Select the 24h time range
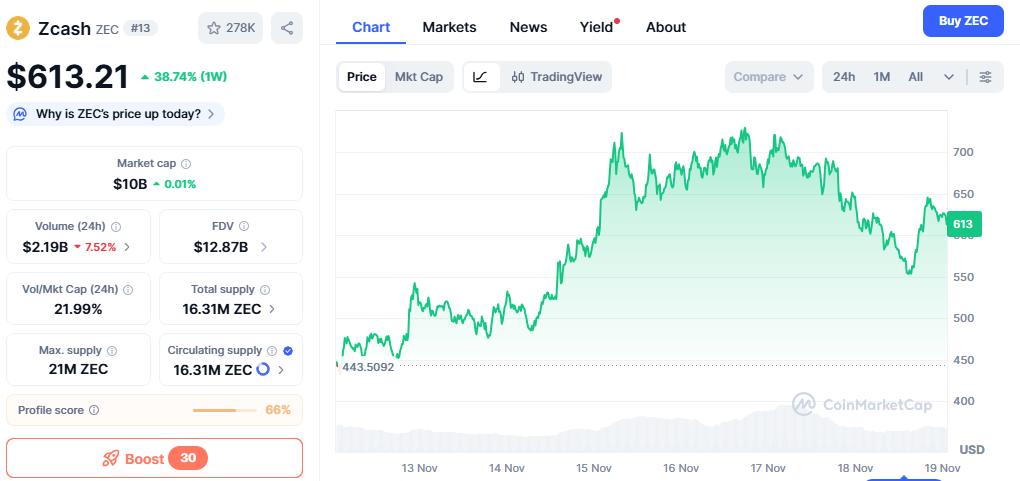Screen dimensions: 1020x481 [844, 77]
